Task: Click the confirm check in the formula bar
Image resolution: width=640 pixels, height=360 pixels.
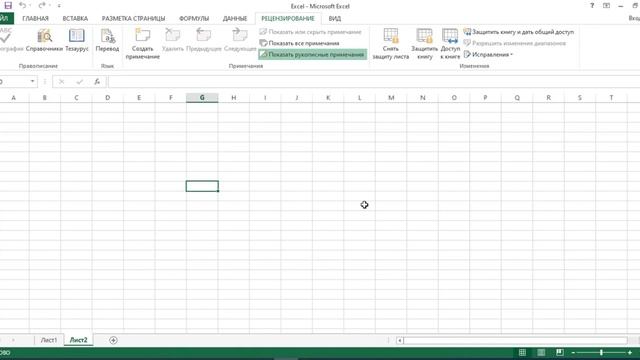Action: [x=80, y=82]
